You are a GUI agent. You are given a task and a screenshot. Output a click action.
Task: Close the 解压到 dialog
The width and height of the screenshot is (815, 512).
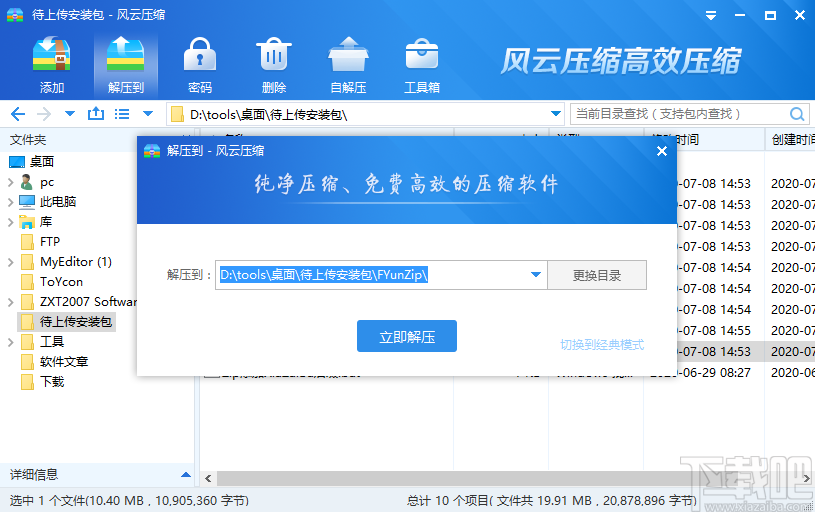click(662, 151)
